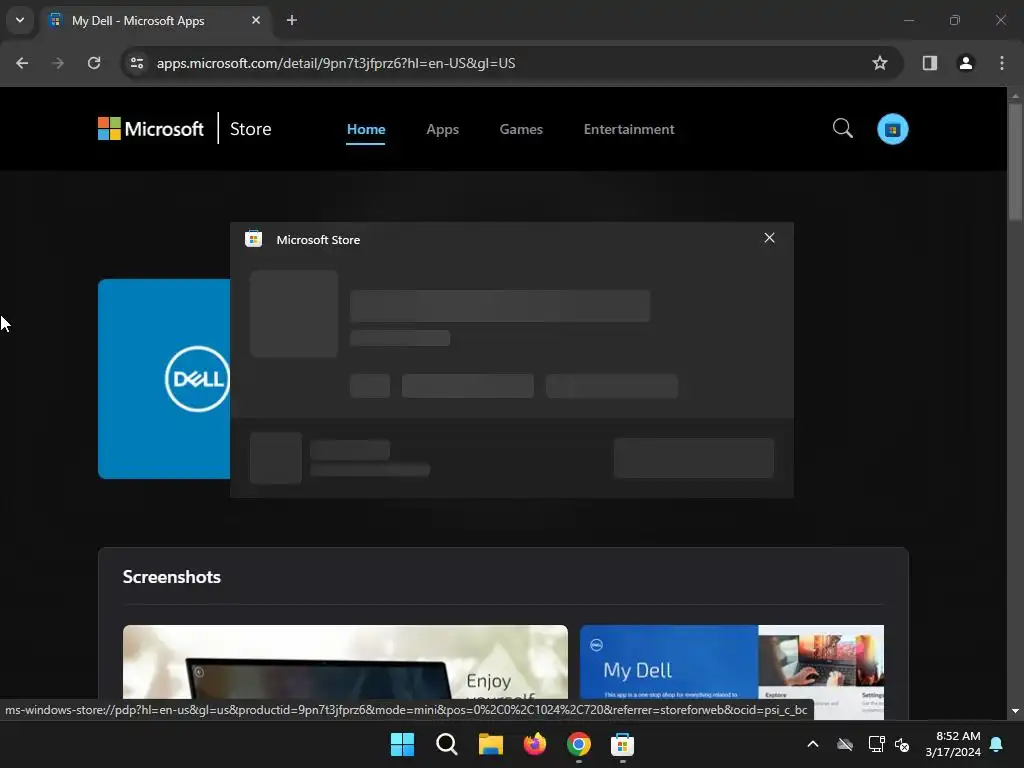This screenshot has height=768, width=1024.
Task: Go back to the previous page
Action: [x=22, y=63]
